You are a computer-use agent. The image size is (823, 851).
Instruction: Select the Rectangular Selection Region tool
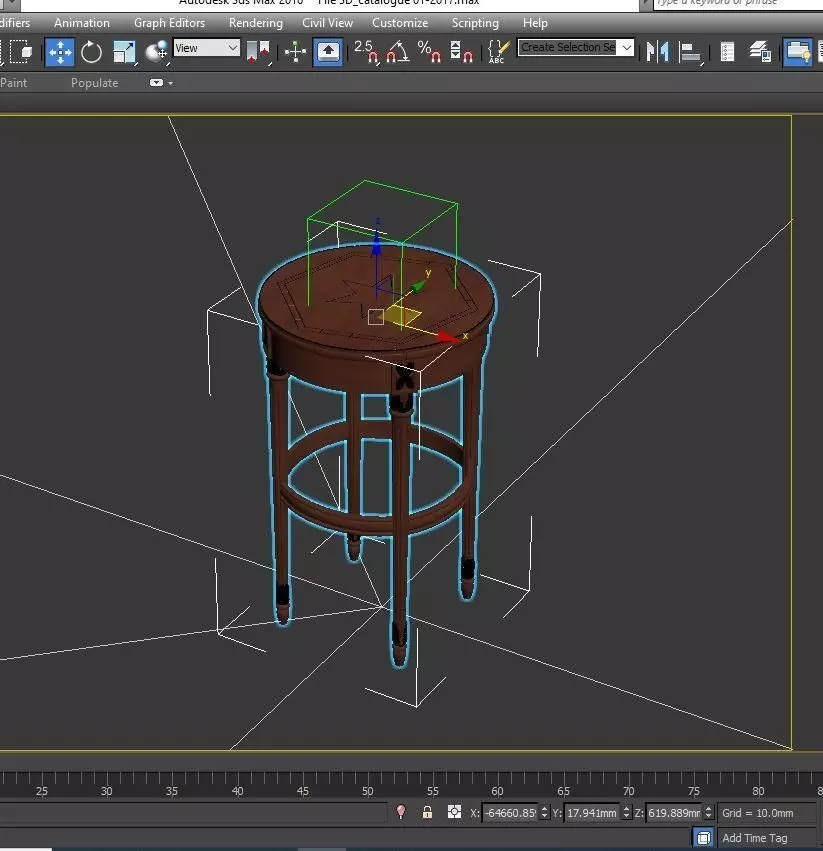coord(3,52)
